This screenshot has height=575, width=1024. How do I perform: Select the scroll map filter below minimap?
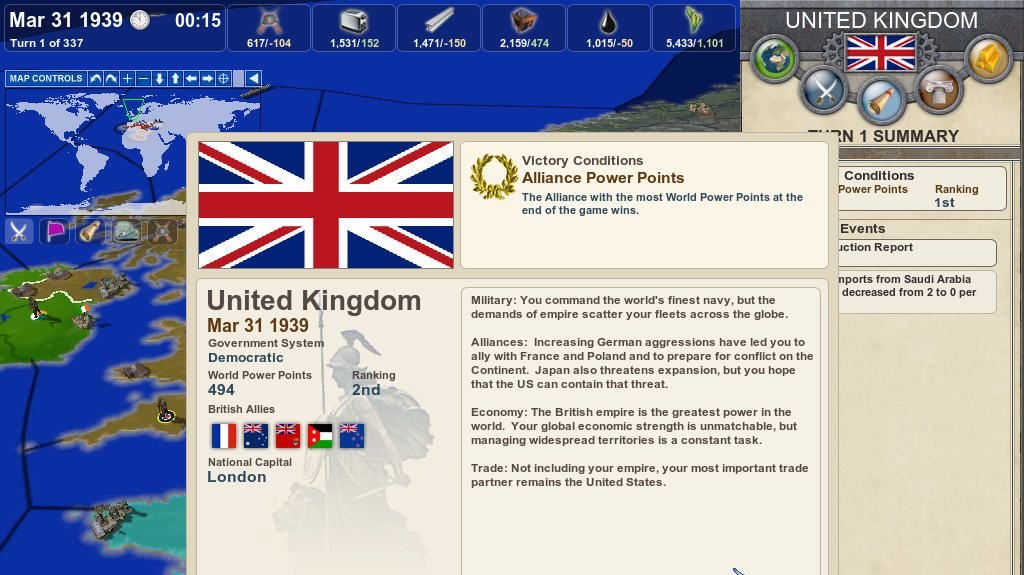(x=90, y=231)
